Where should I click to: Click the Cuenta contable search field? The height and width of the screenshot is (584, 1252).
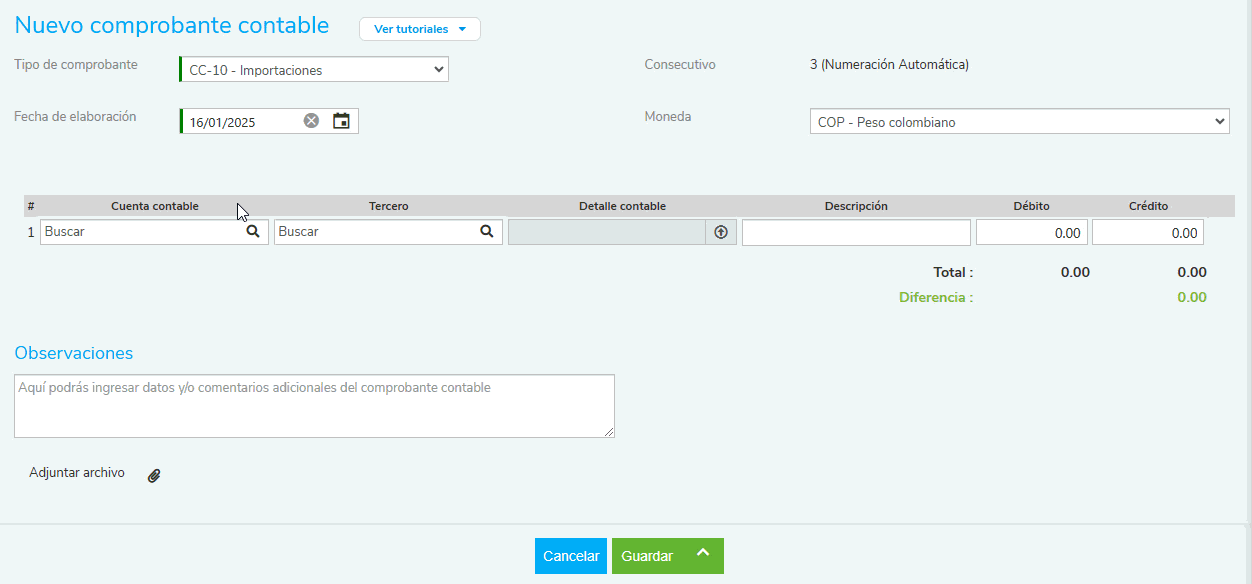click(142, 232)
